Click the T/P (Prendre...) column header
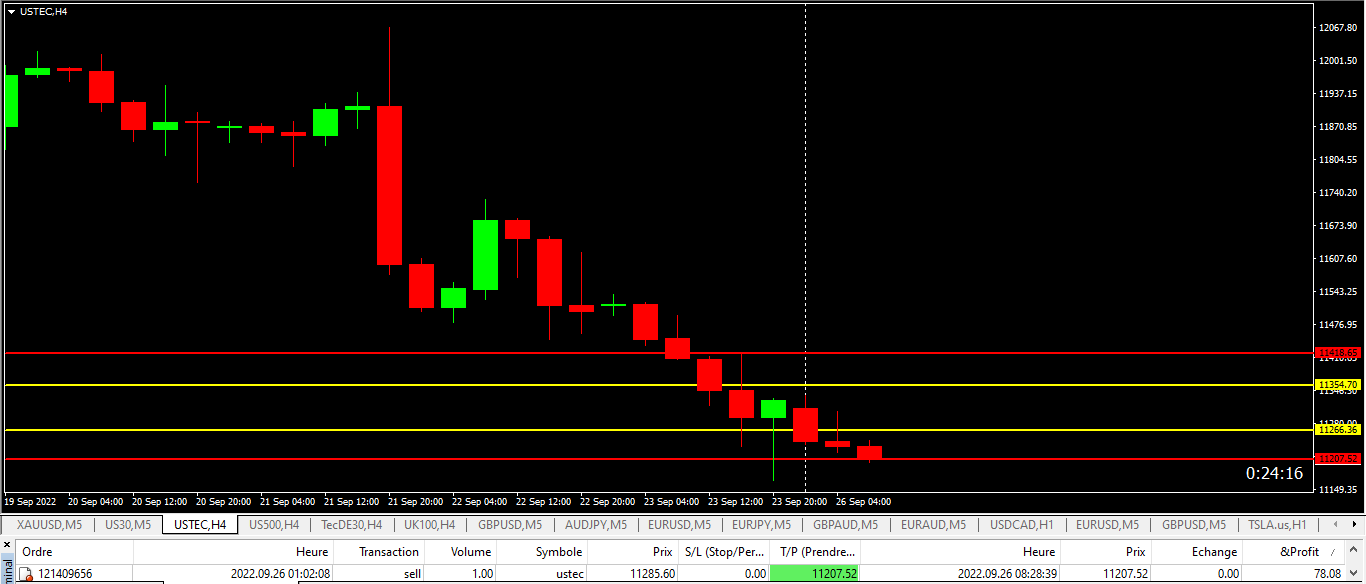1366x584 pixels. tap(817, 551)
